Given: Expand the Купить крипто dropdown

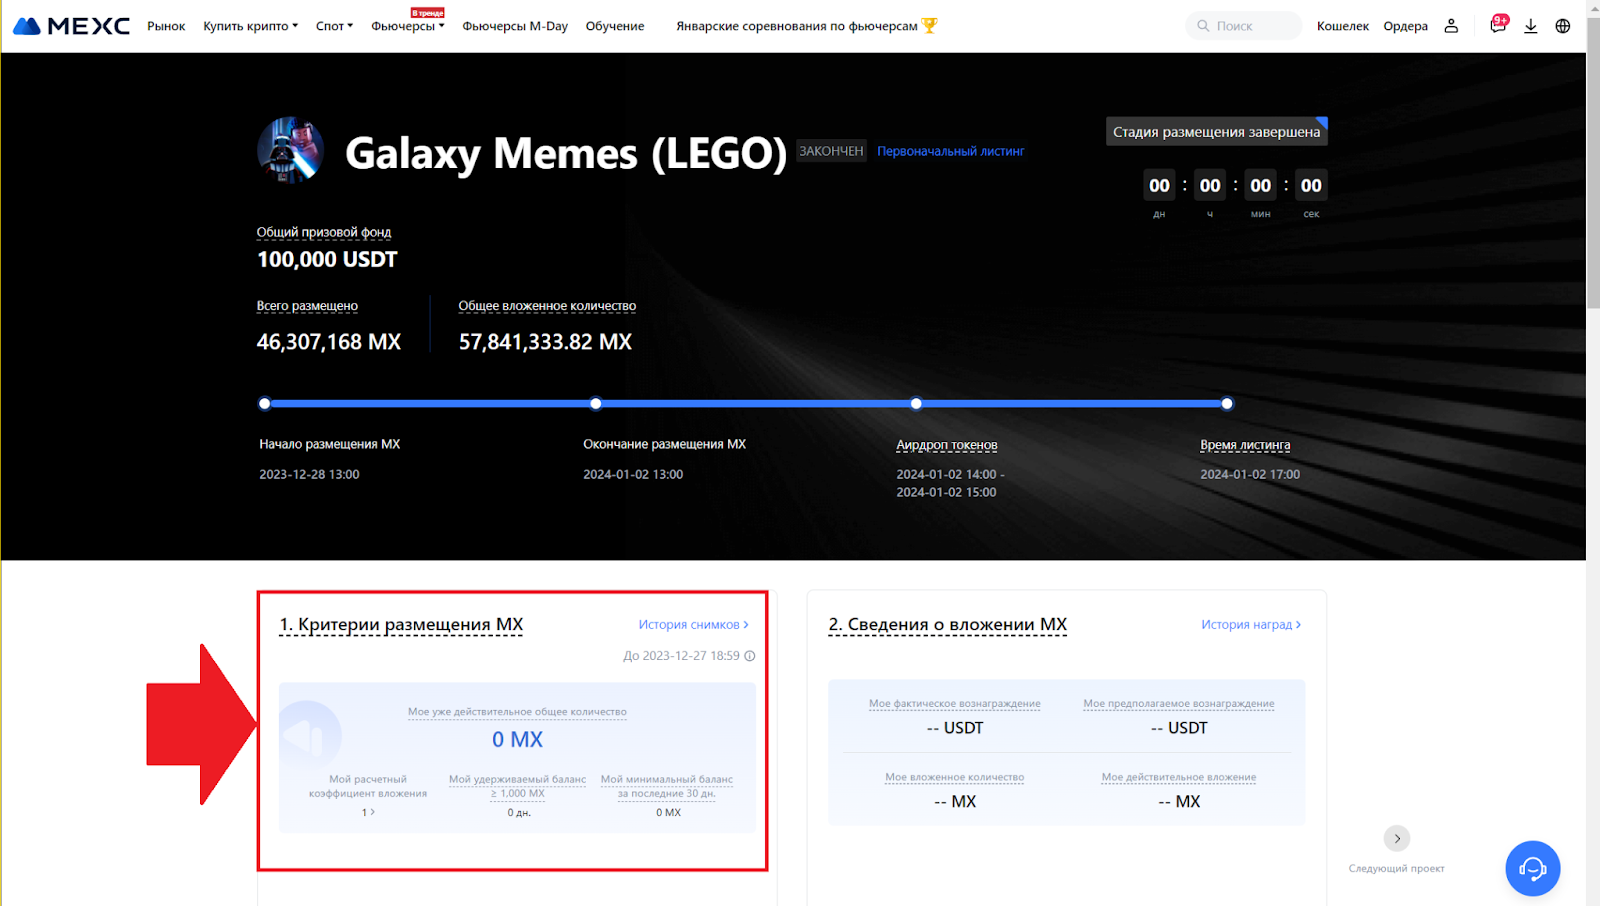Looking at the screenshot, I should pyautogui.click(x=250, y=26).
